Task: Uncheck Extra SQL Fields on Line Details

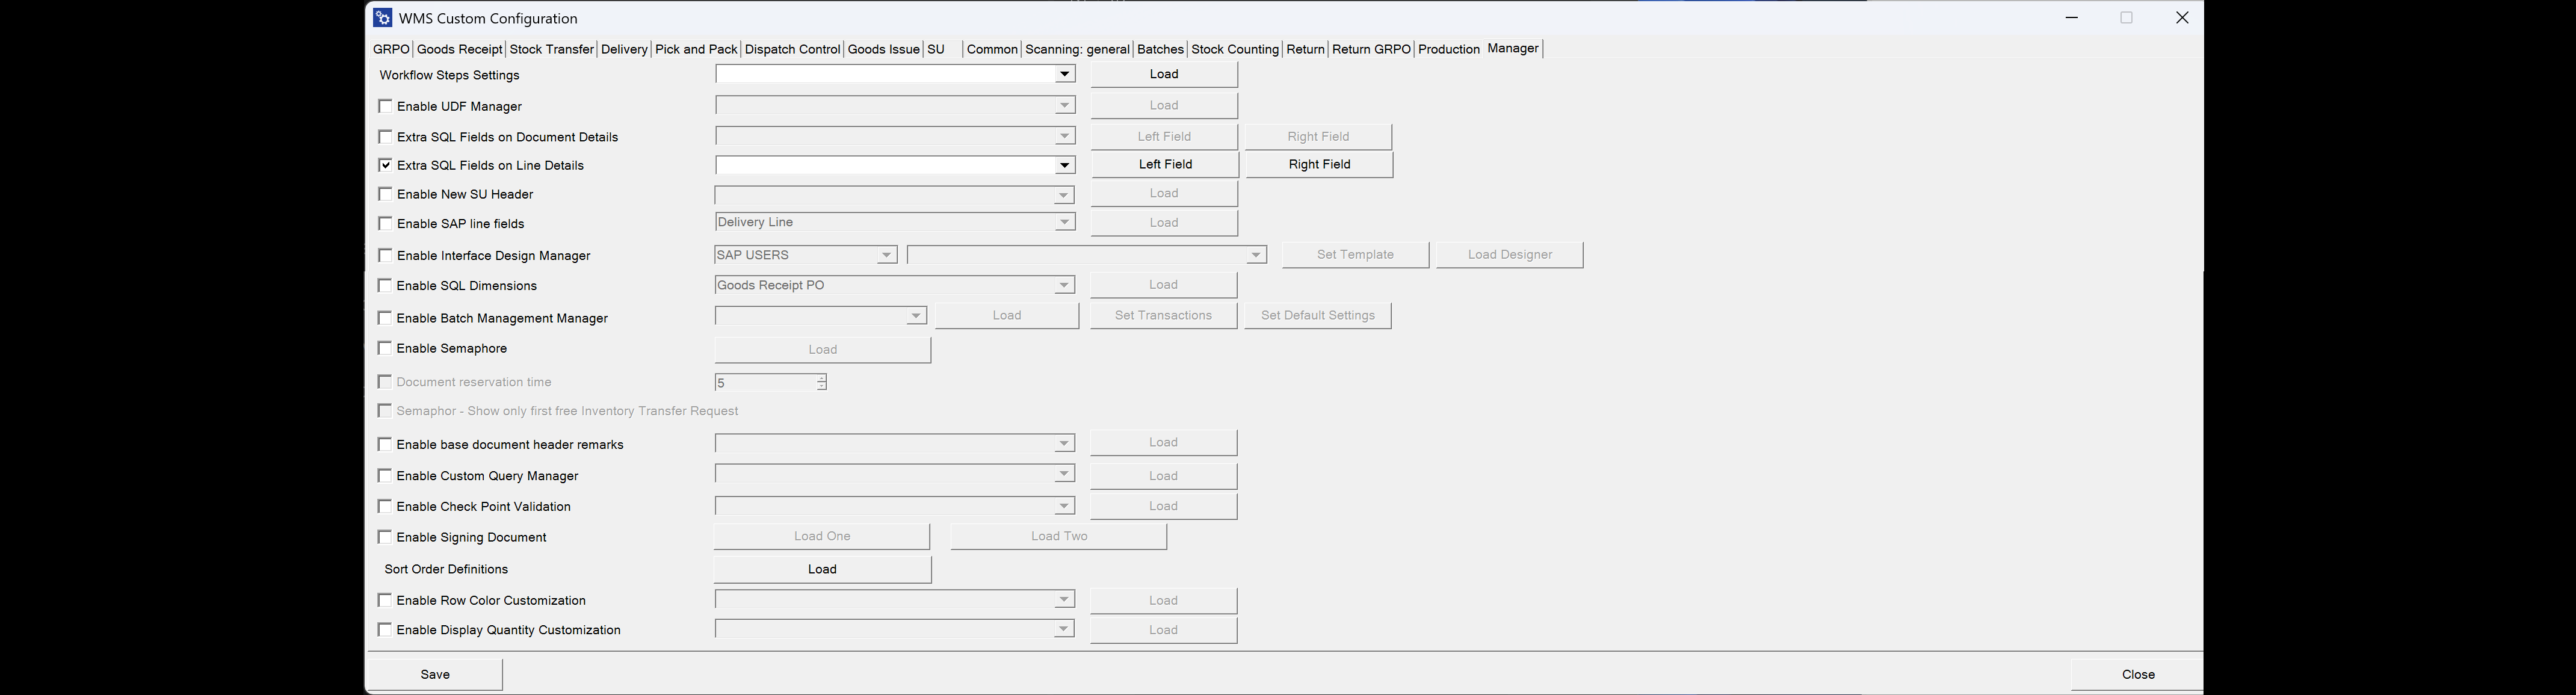Action: click(385, 165)
